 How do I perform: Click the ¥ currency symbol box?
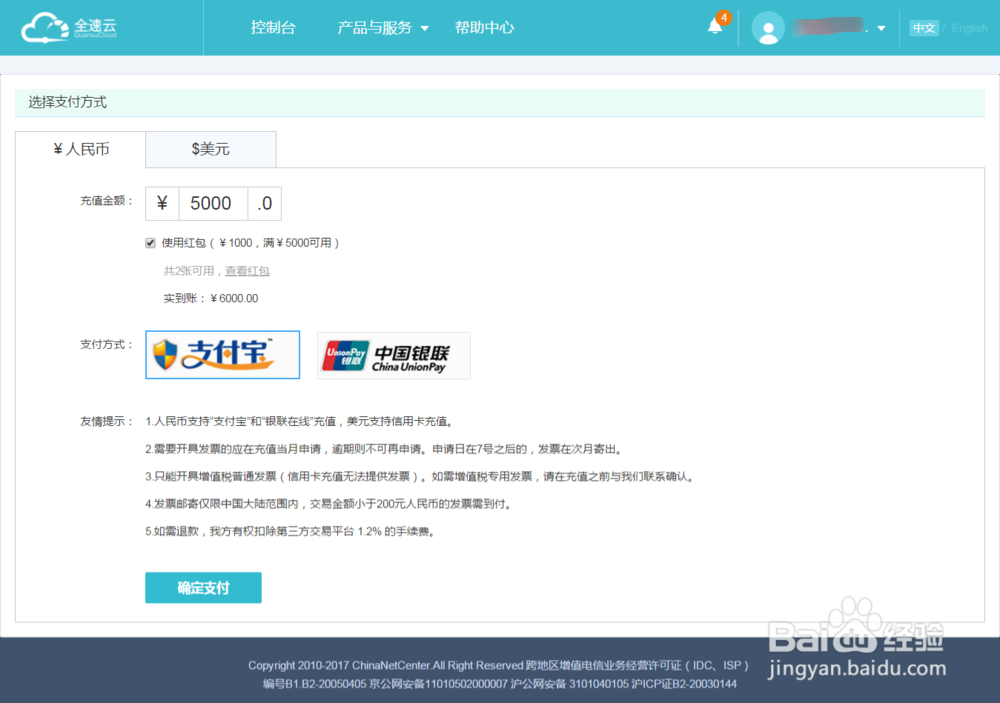pos(163,203)
